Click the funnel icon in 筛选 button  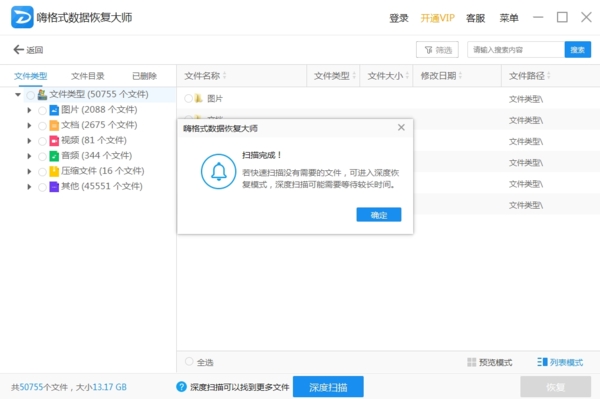(429, 50)
